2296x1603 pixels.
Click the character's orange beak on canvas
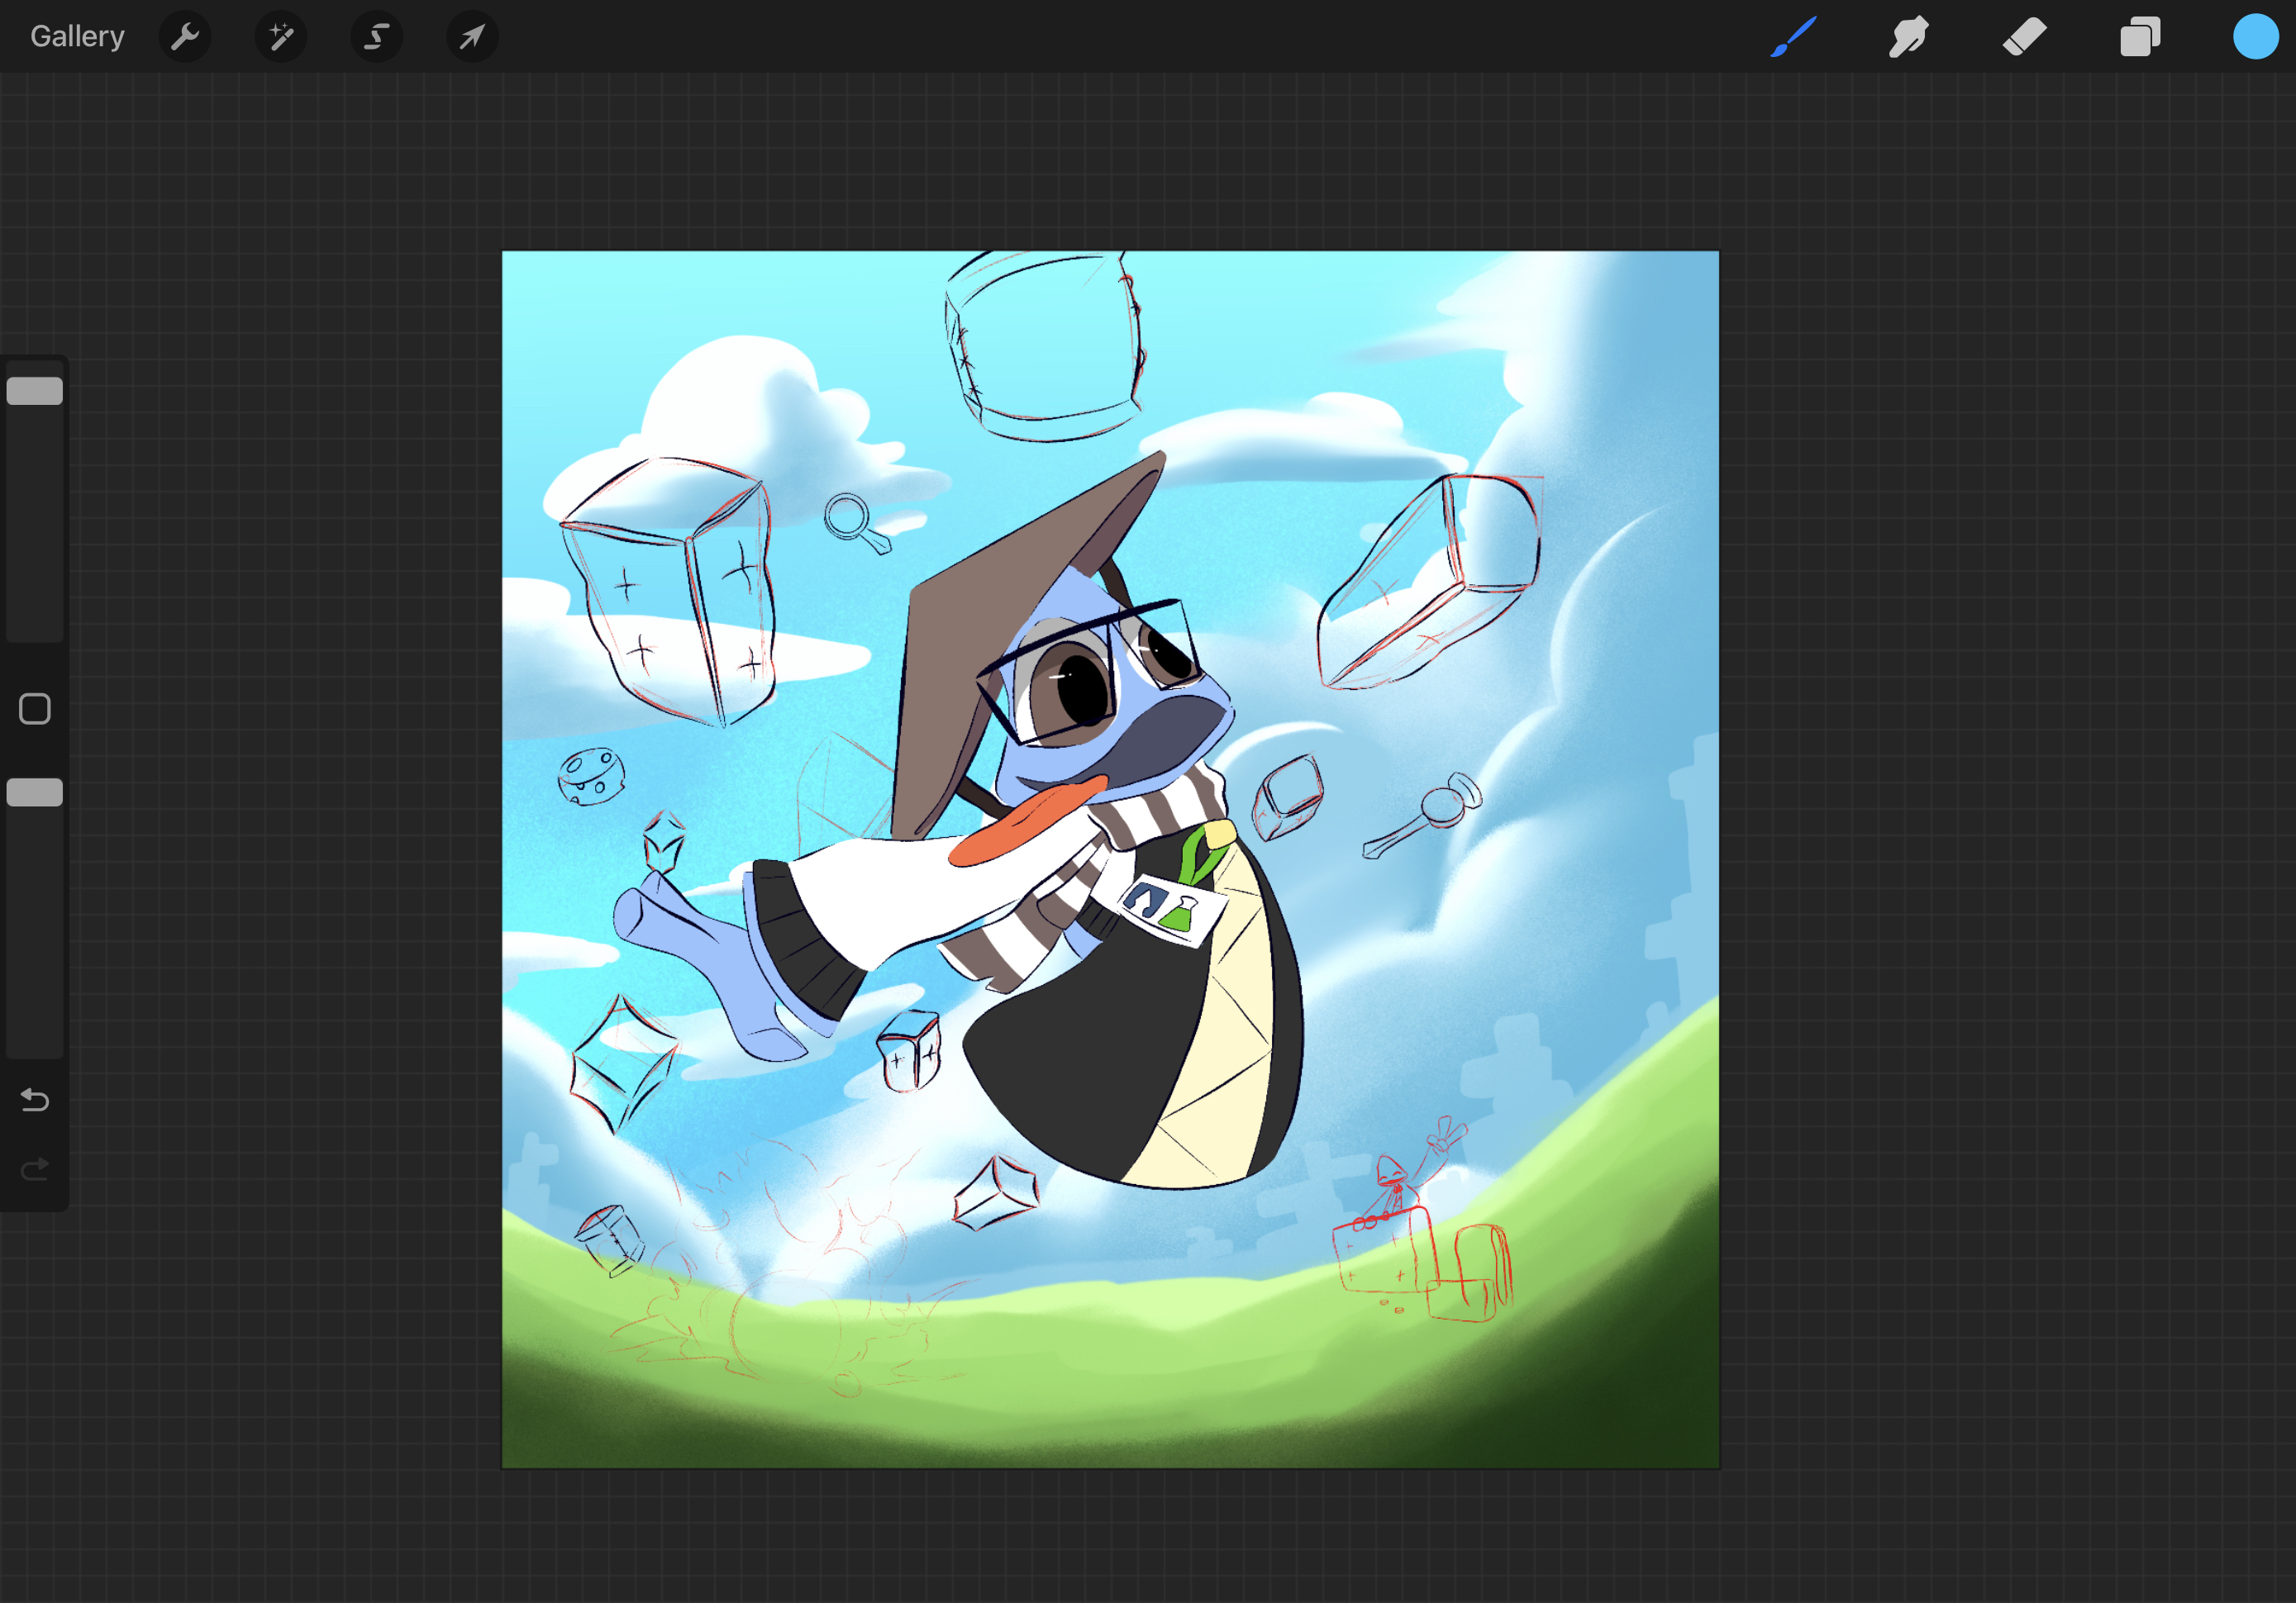pos(1027,820)
